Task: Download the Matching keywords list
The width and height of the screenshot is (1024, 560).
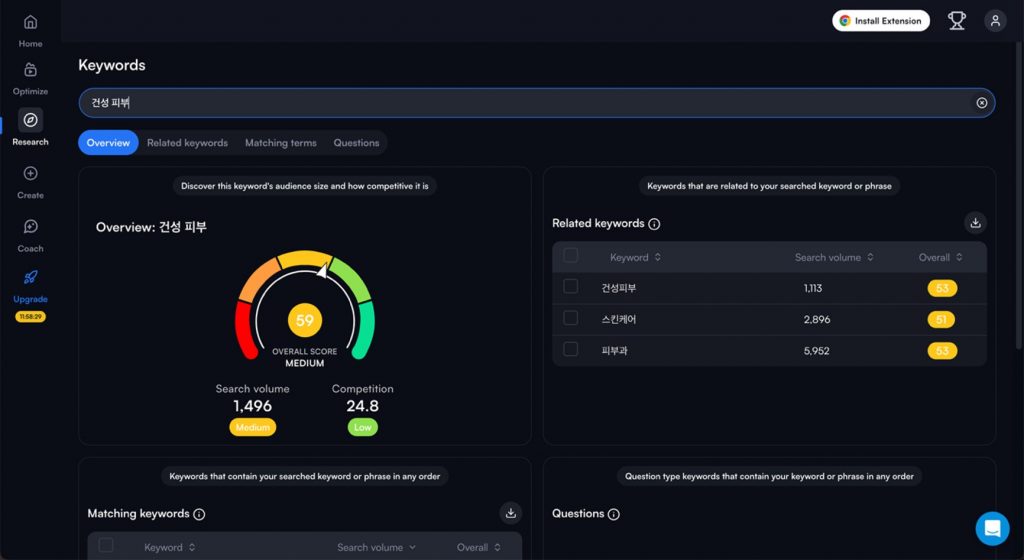Action: click(x=510, y=513)
